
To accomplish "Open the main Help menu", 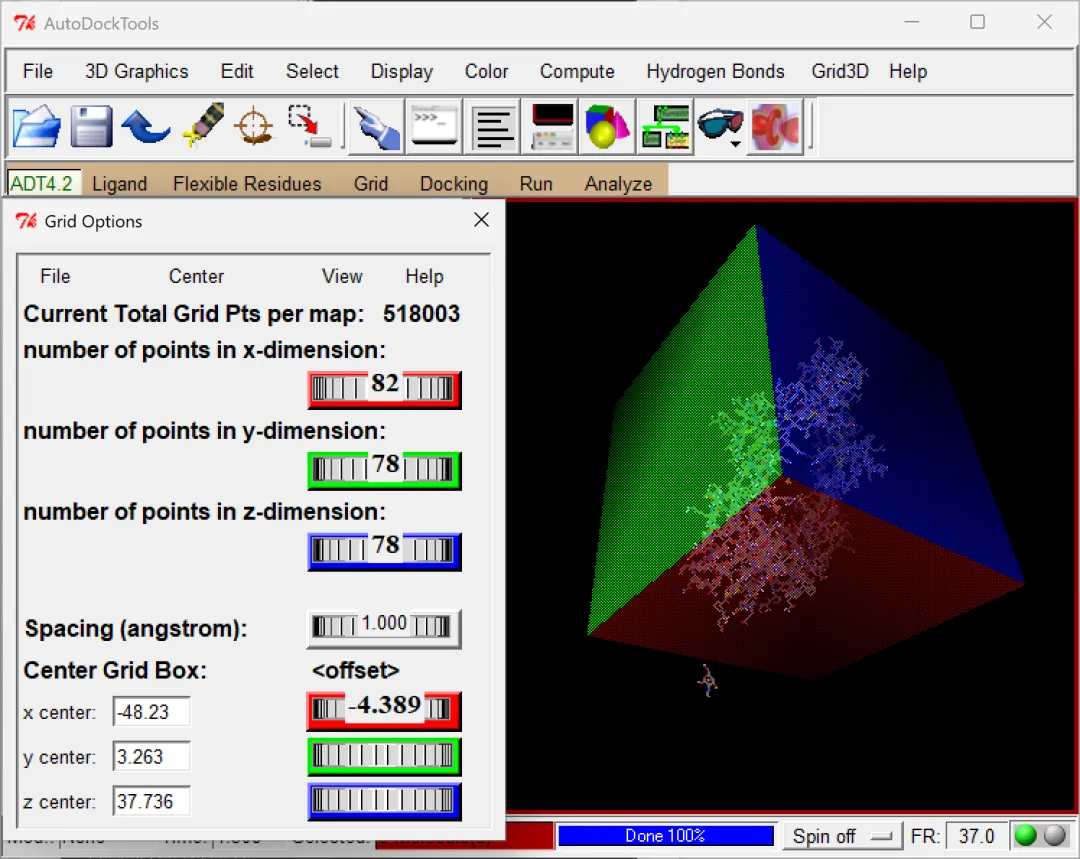I will (908, 71).
